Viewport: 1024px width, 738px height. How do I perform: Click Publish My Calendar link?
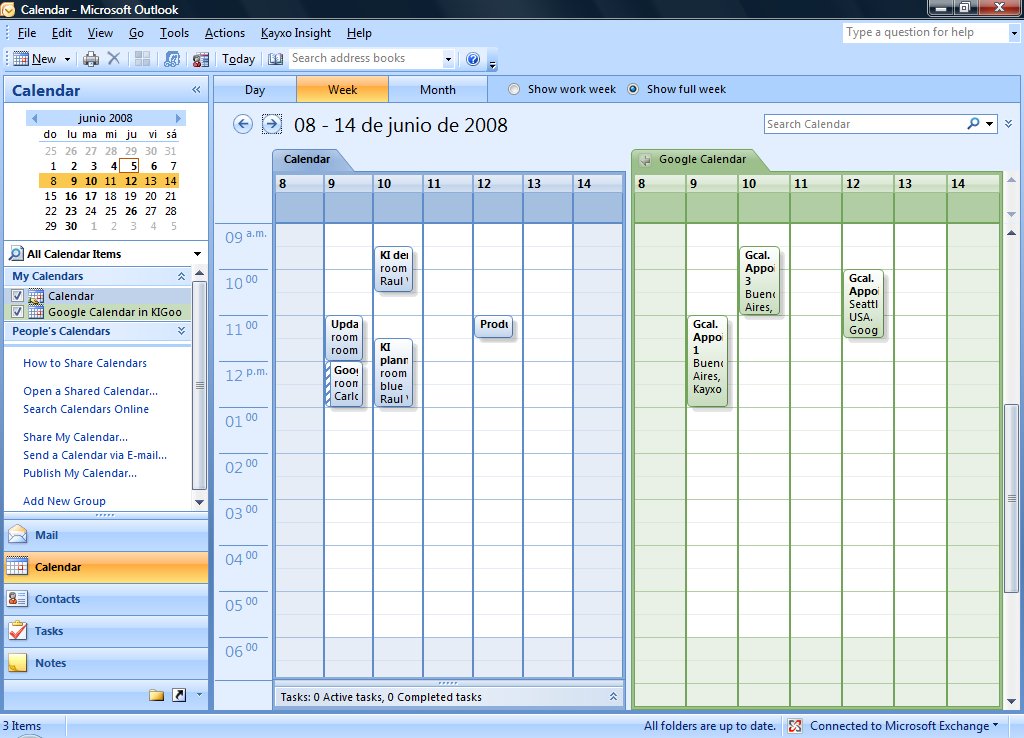(x=80, y=473)
